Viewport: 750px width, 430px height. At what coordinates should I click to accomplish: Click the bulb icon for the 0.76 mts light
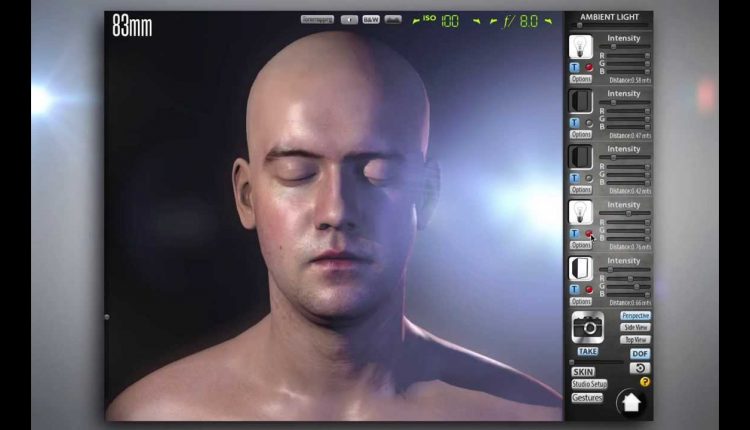[581, 212]
